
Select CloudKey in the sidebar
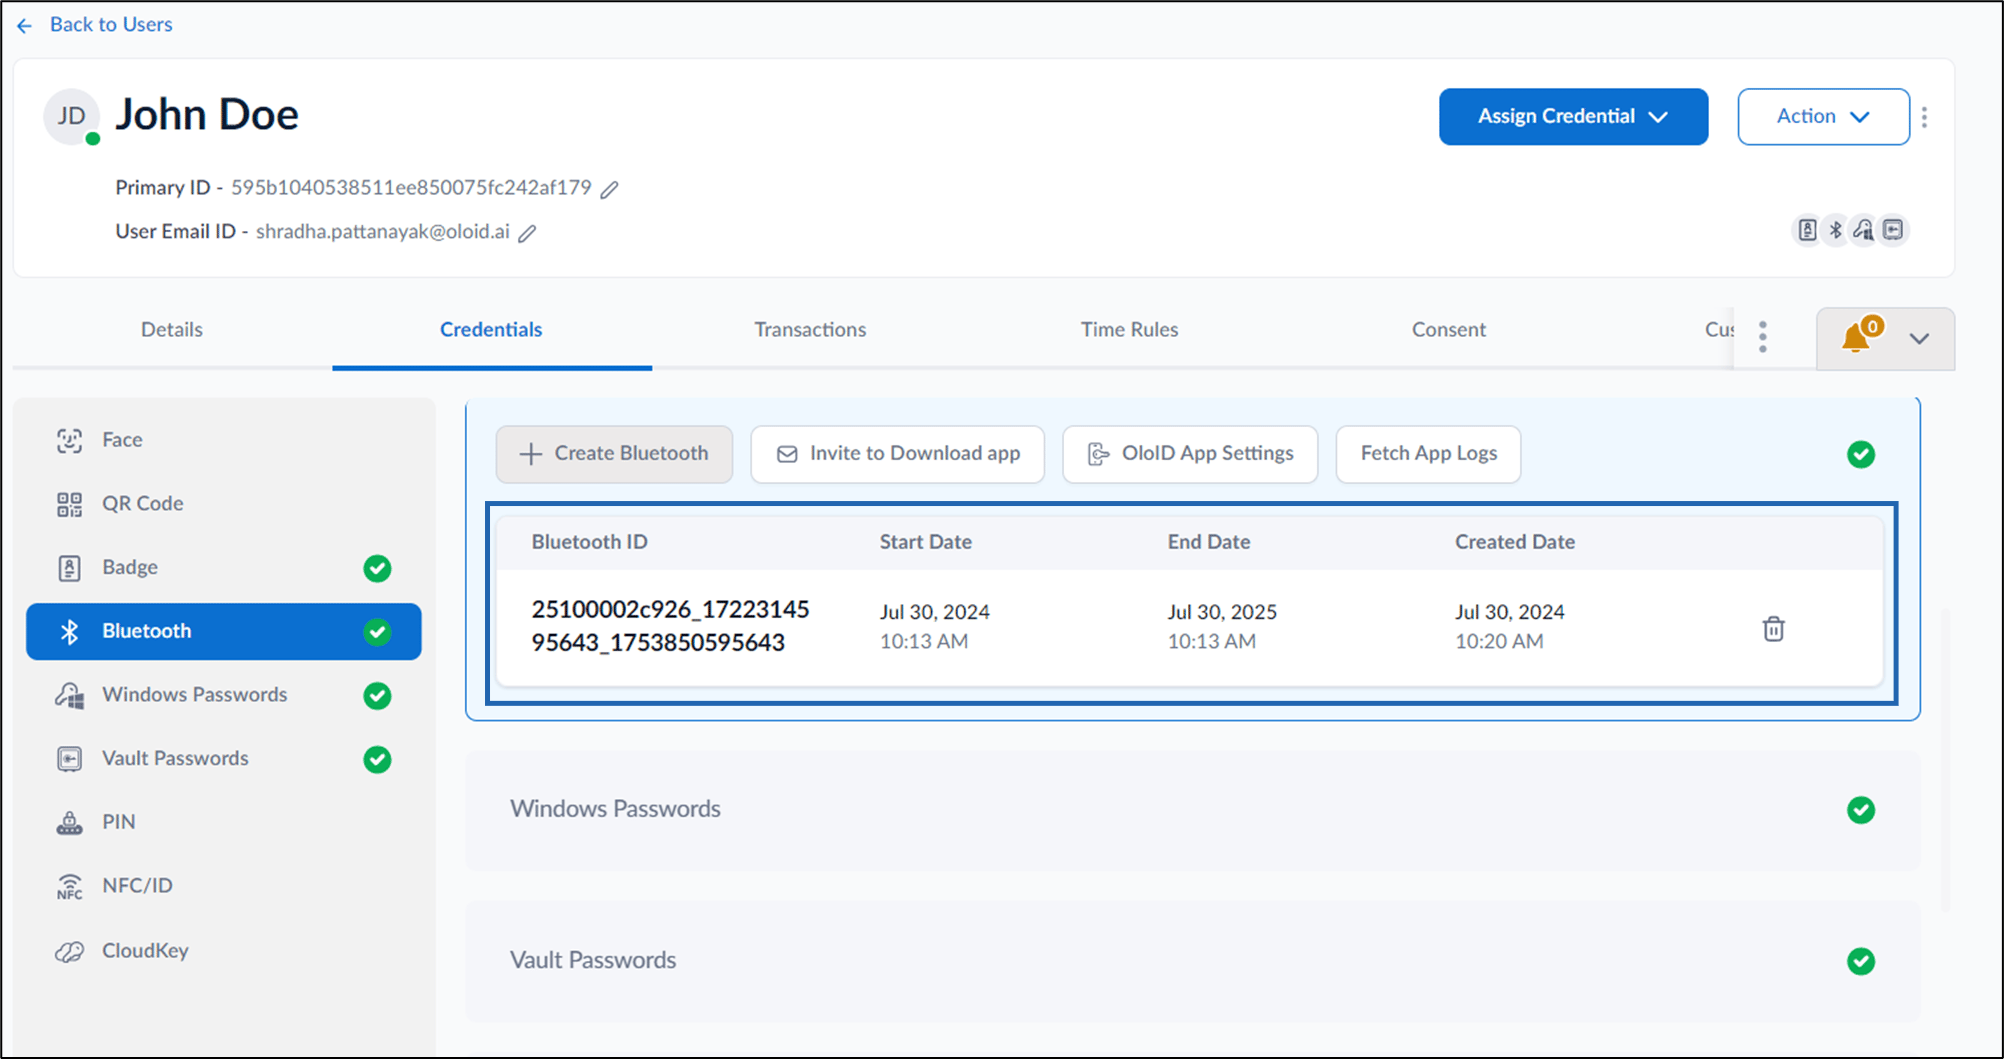224,950
